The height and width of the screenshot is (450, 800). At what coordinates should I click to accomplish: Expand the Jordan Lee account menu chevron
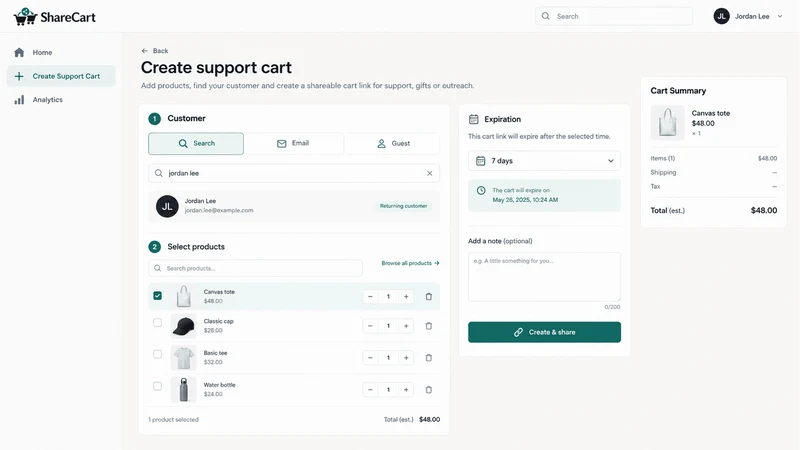(x=780, y=16)
